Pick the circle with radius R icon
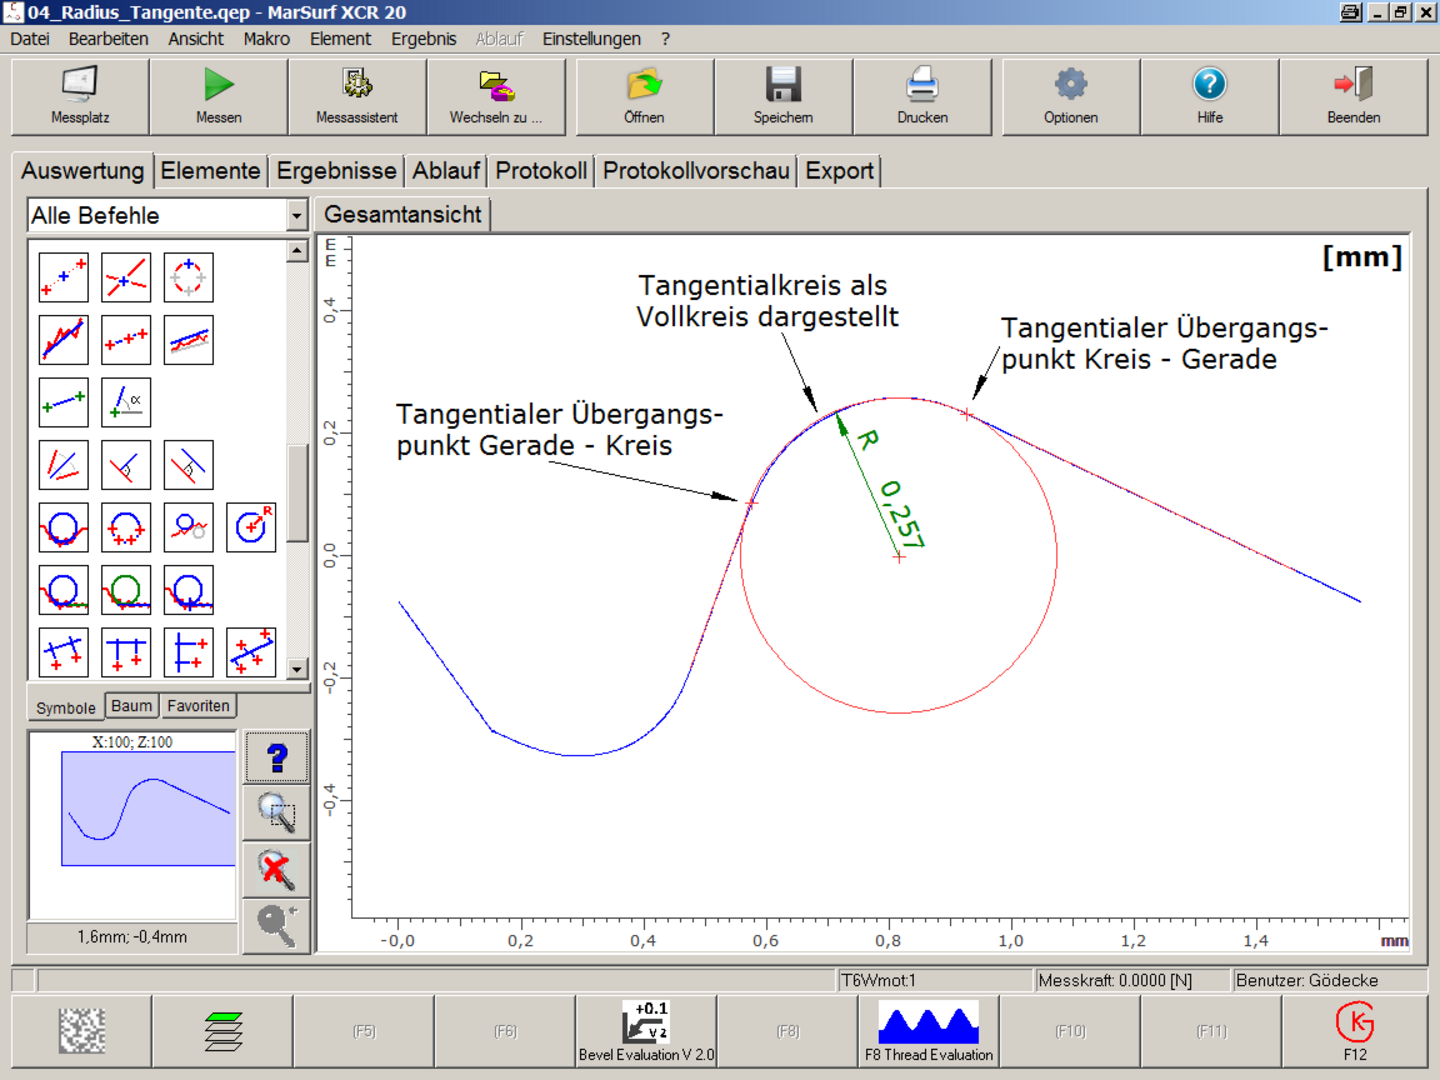The height and width of the screenshot is (1080, 1440). [251, 527]
